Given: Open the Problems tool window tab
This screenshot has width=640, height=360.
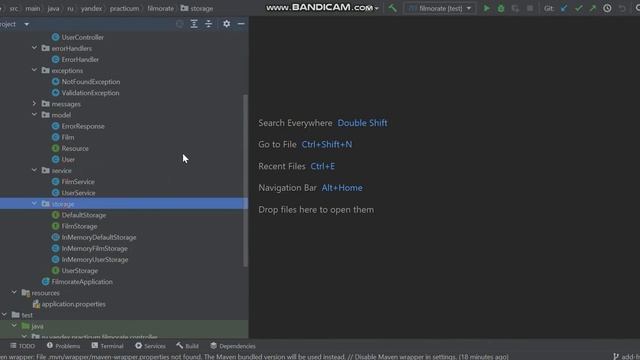Looking at the screenshot, I should [63, 346].
